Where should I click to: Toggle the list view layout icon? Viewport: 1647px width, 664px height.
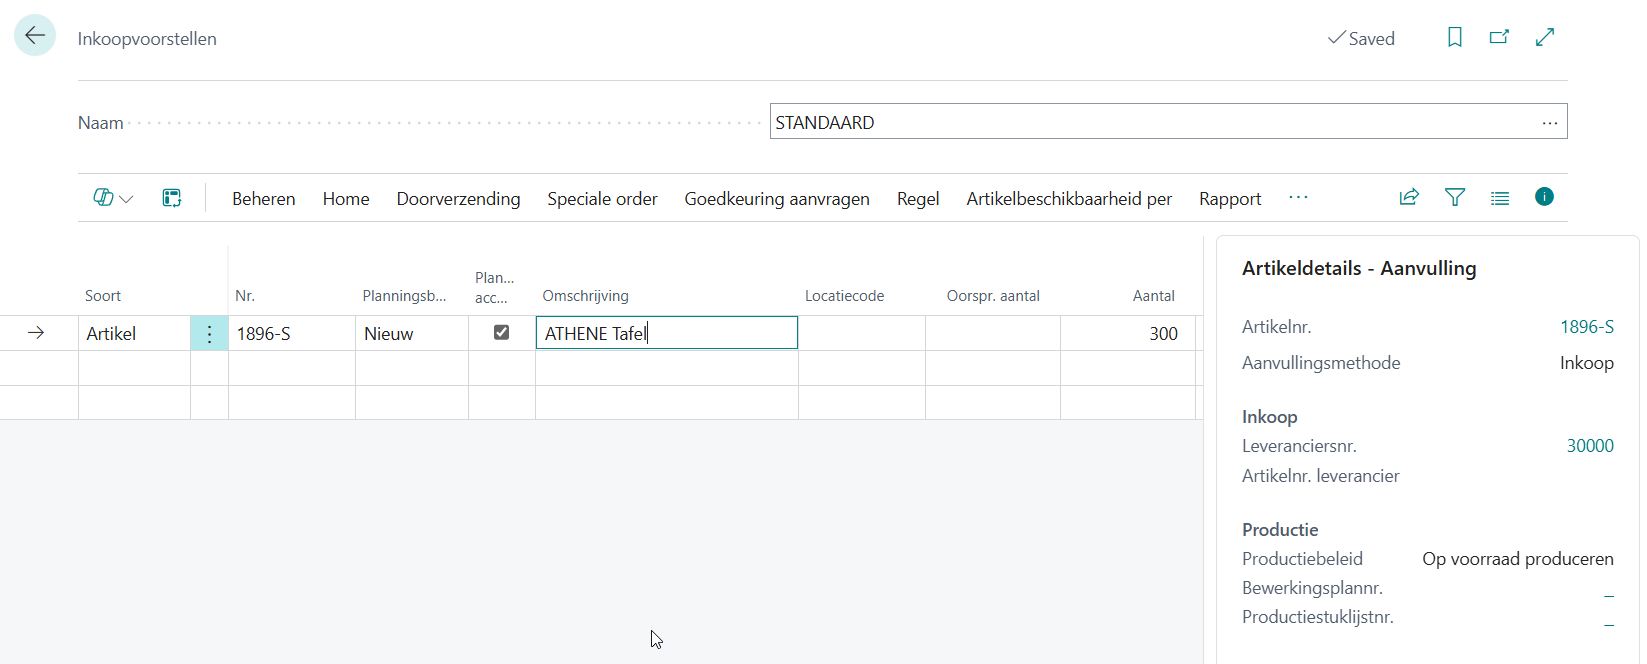pos(1500,198)
